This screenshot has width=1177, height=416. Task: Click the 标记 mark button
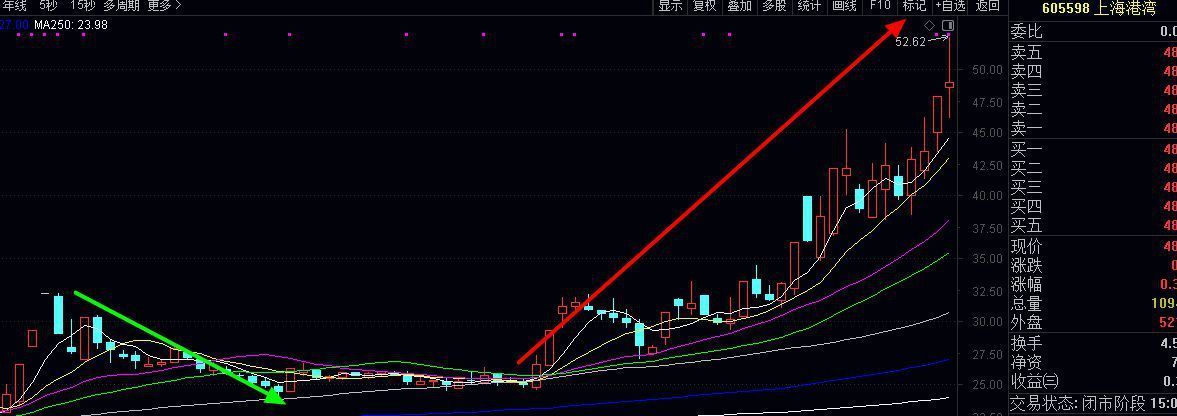914,6
